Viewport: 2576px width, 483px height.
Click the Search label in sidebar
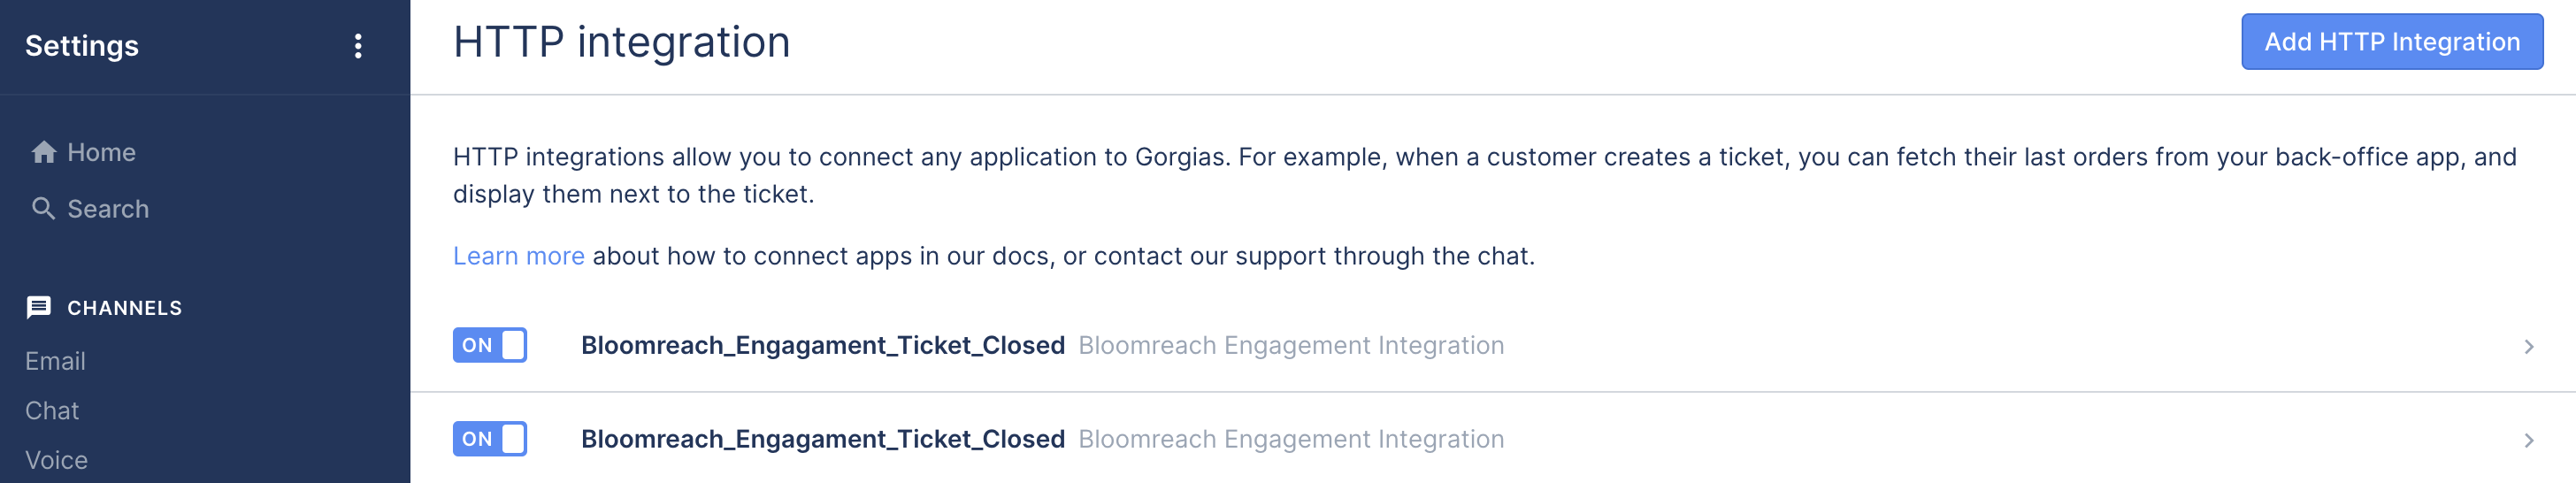coord(108,208)
